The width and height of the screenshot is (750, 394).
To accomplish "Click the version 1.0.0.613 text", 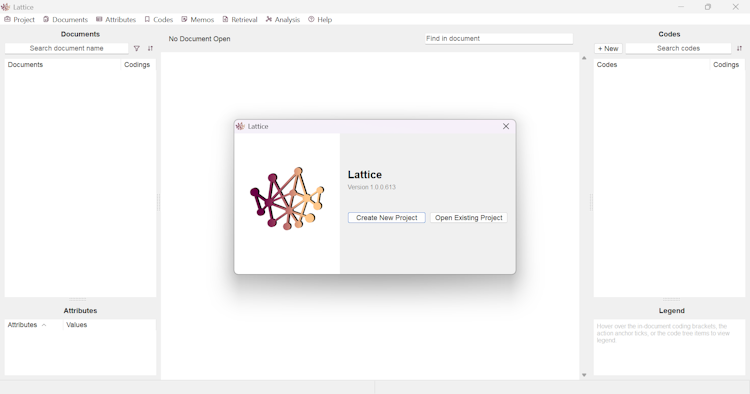I will pos(372,187).
